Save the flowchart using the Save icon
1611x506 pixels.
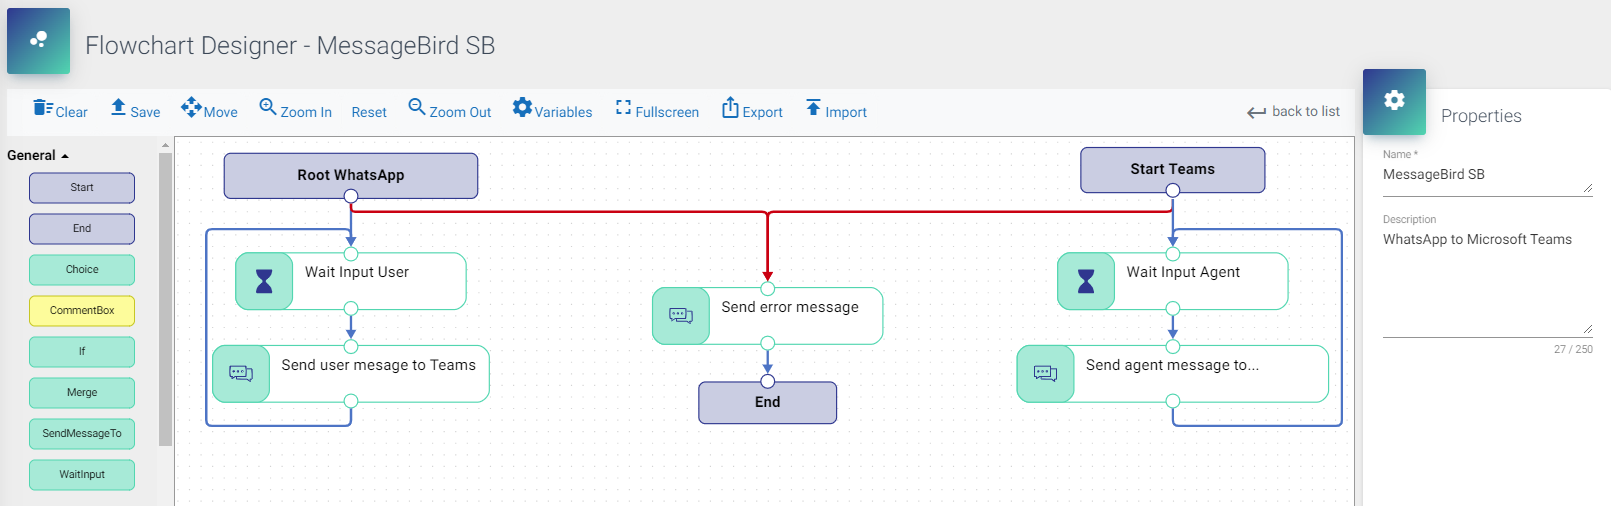point(118,109)
